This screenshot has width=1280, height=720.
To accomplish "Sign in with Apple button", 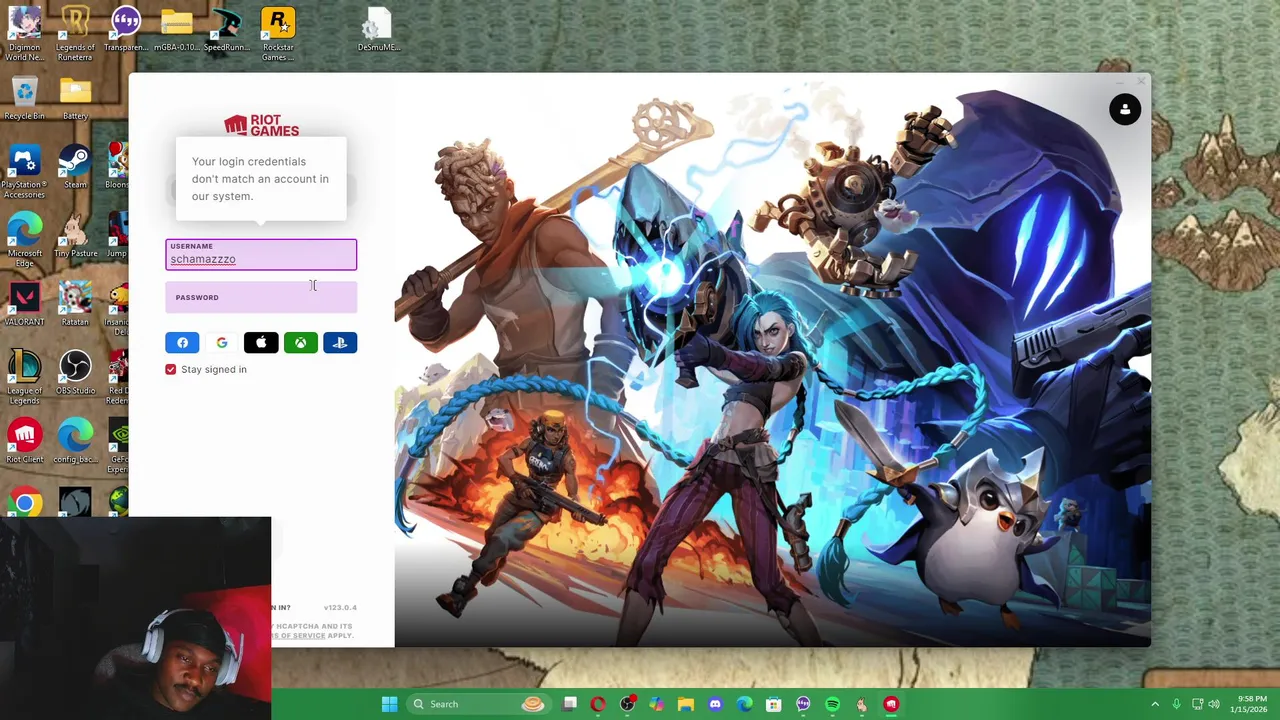I will (261, 343).
